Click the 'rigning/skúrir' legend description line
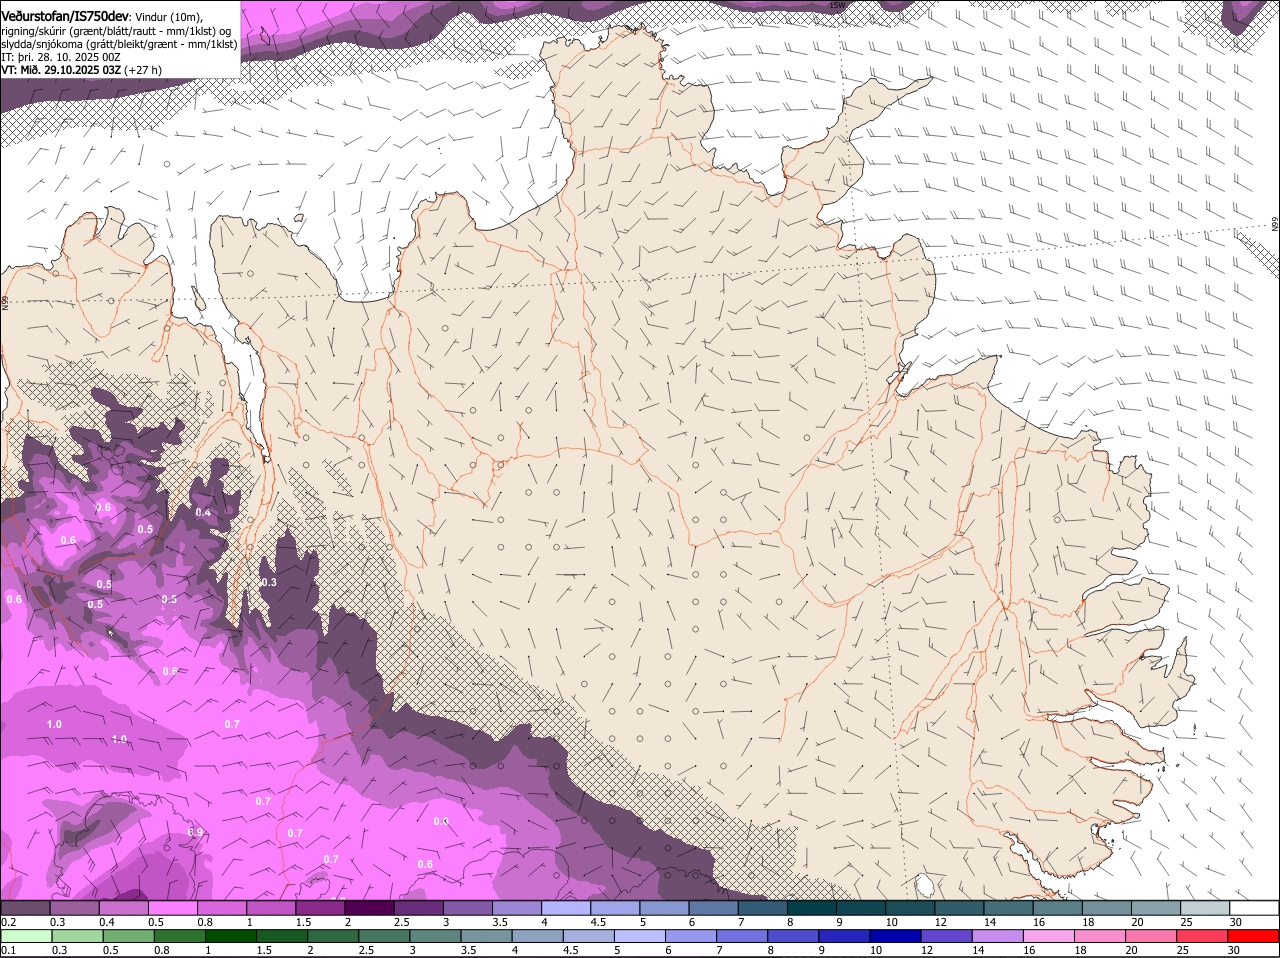This screenshot has width=1280, height=958. tap(116, 31)
